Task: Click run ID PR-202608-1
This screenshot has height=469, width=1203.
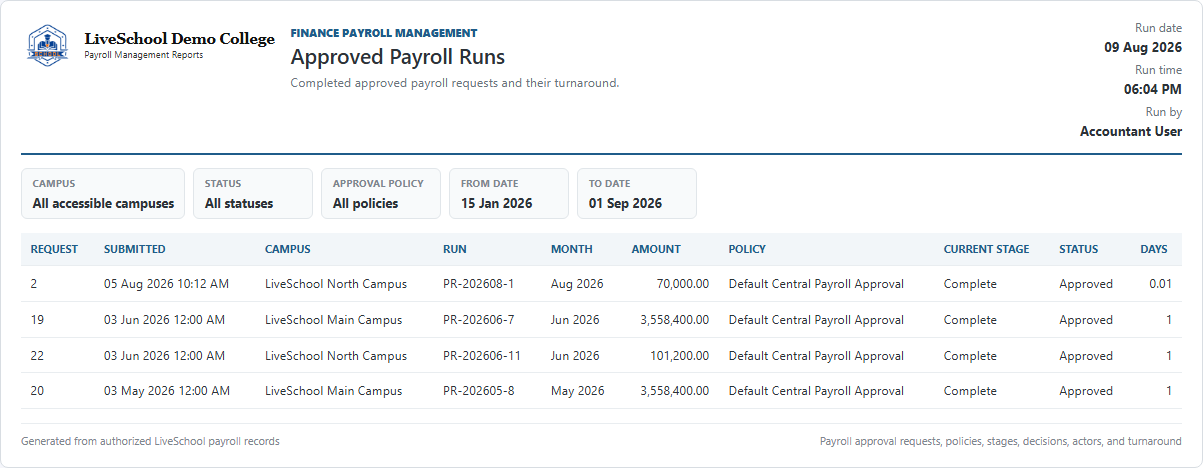Action: 478,284
